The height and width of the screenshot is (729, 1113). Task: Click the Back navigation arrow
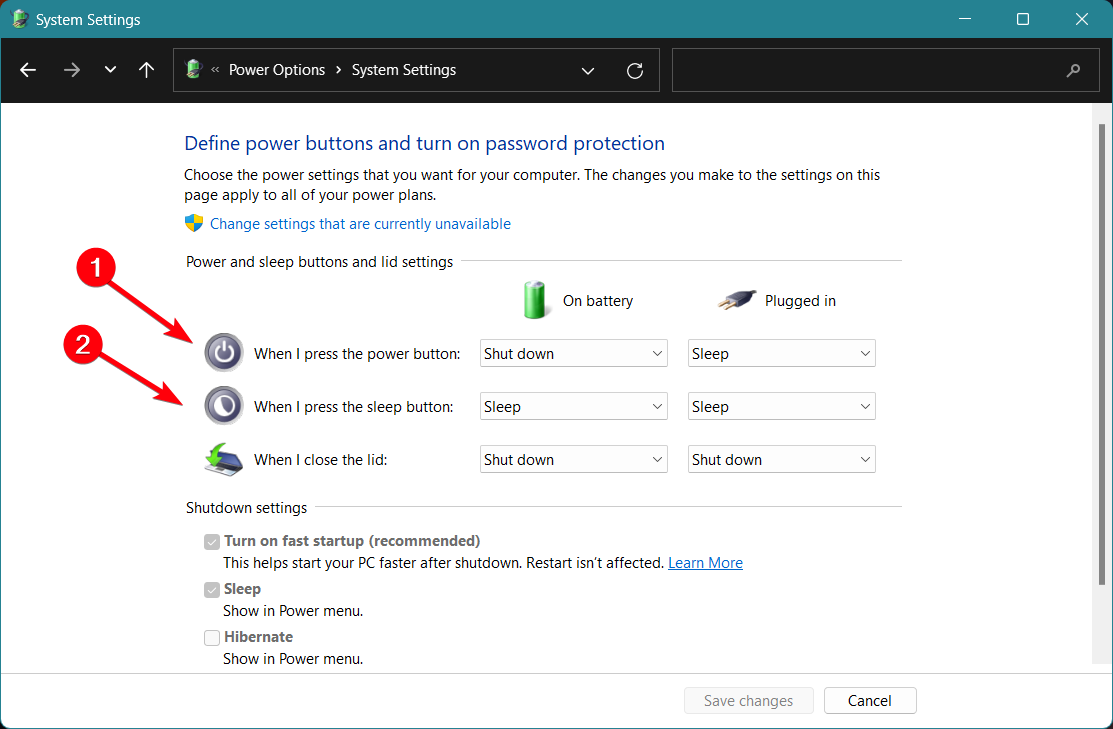click(x=28, y=70)
